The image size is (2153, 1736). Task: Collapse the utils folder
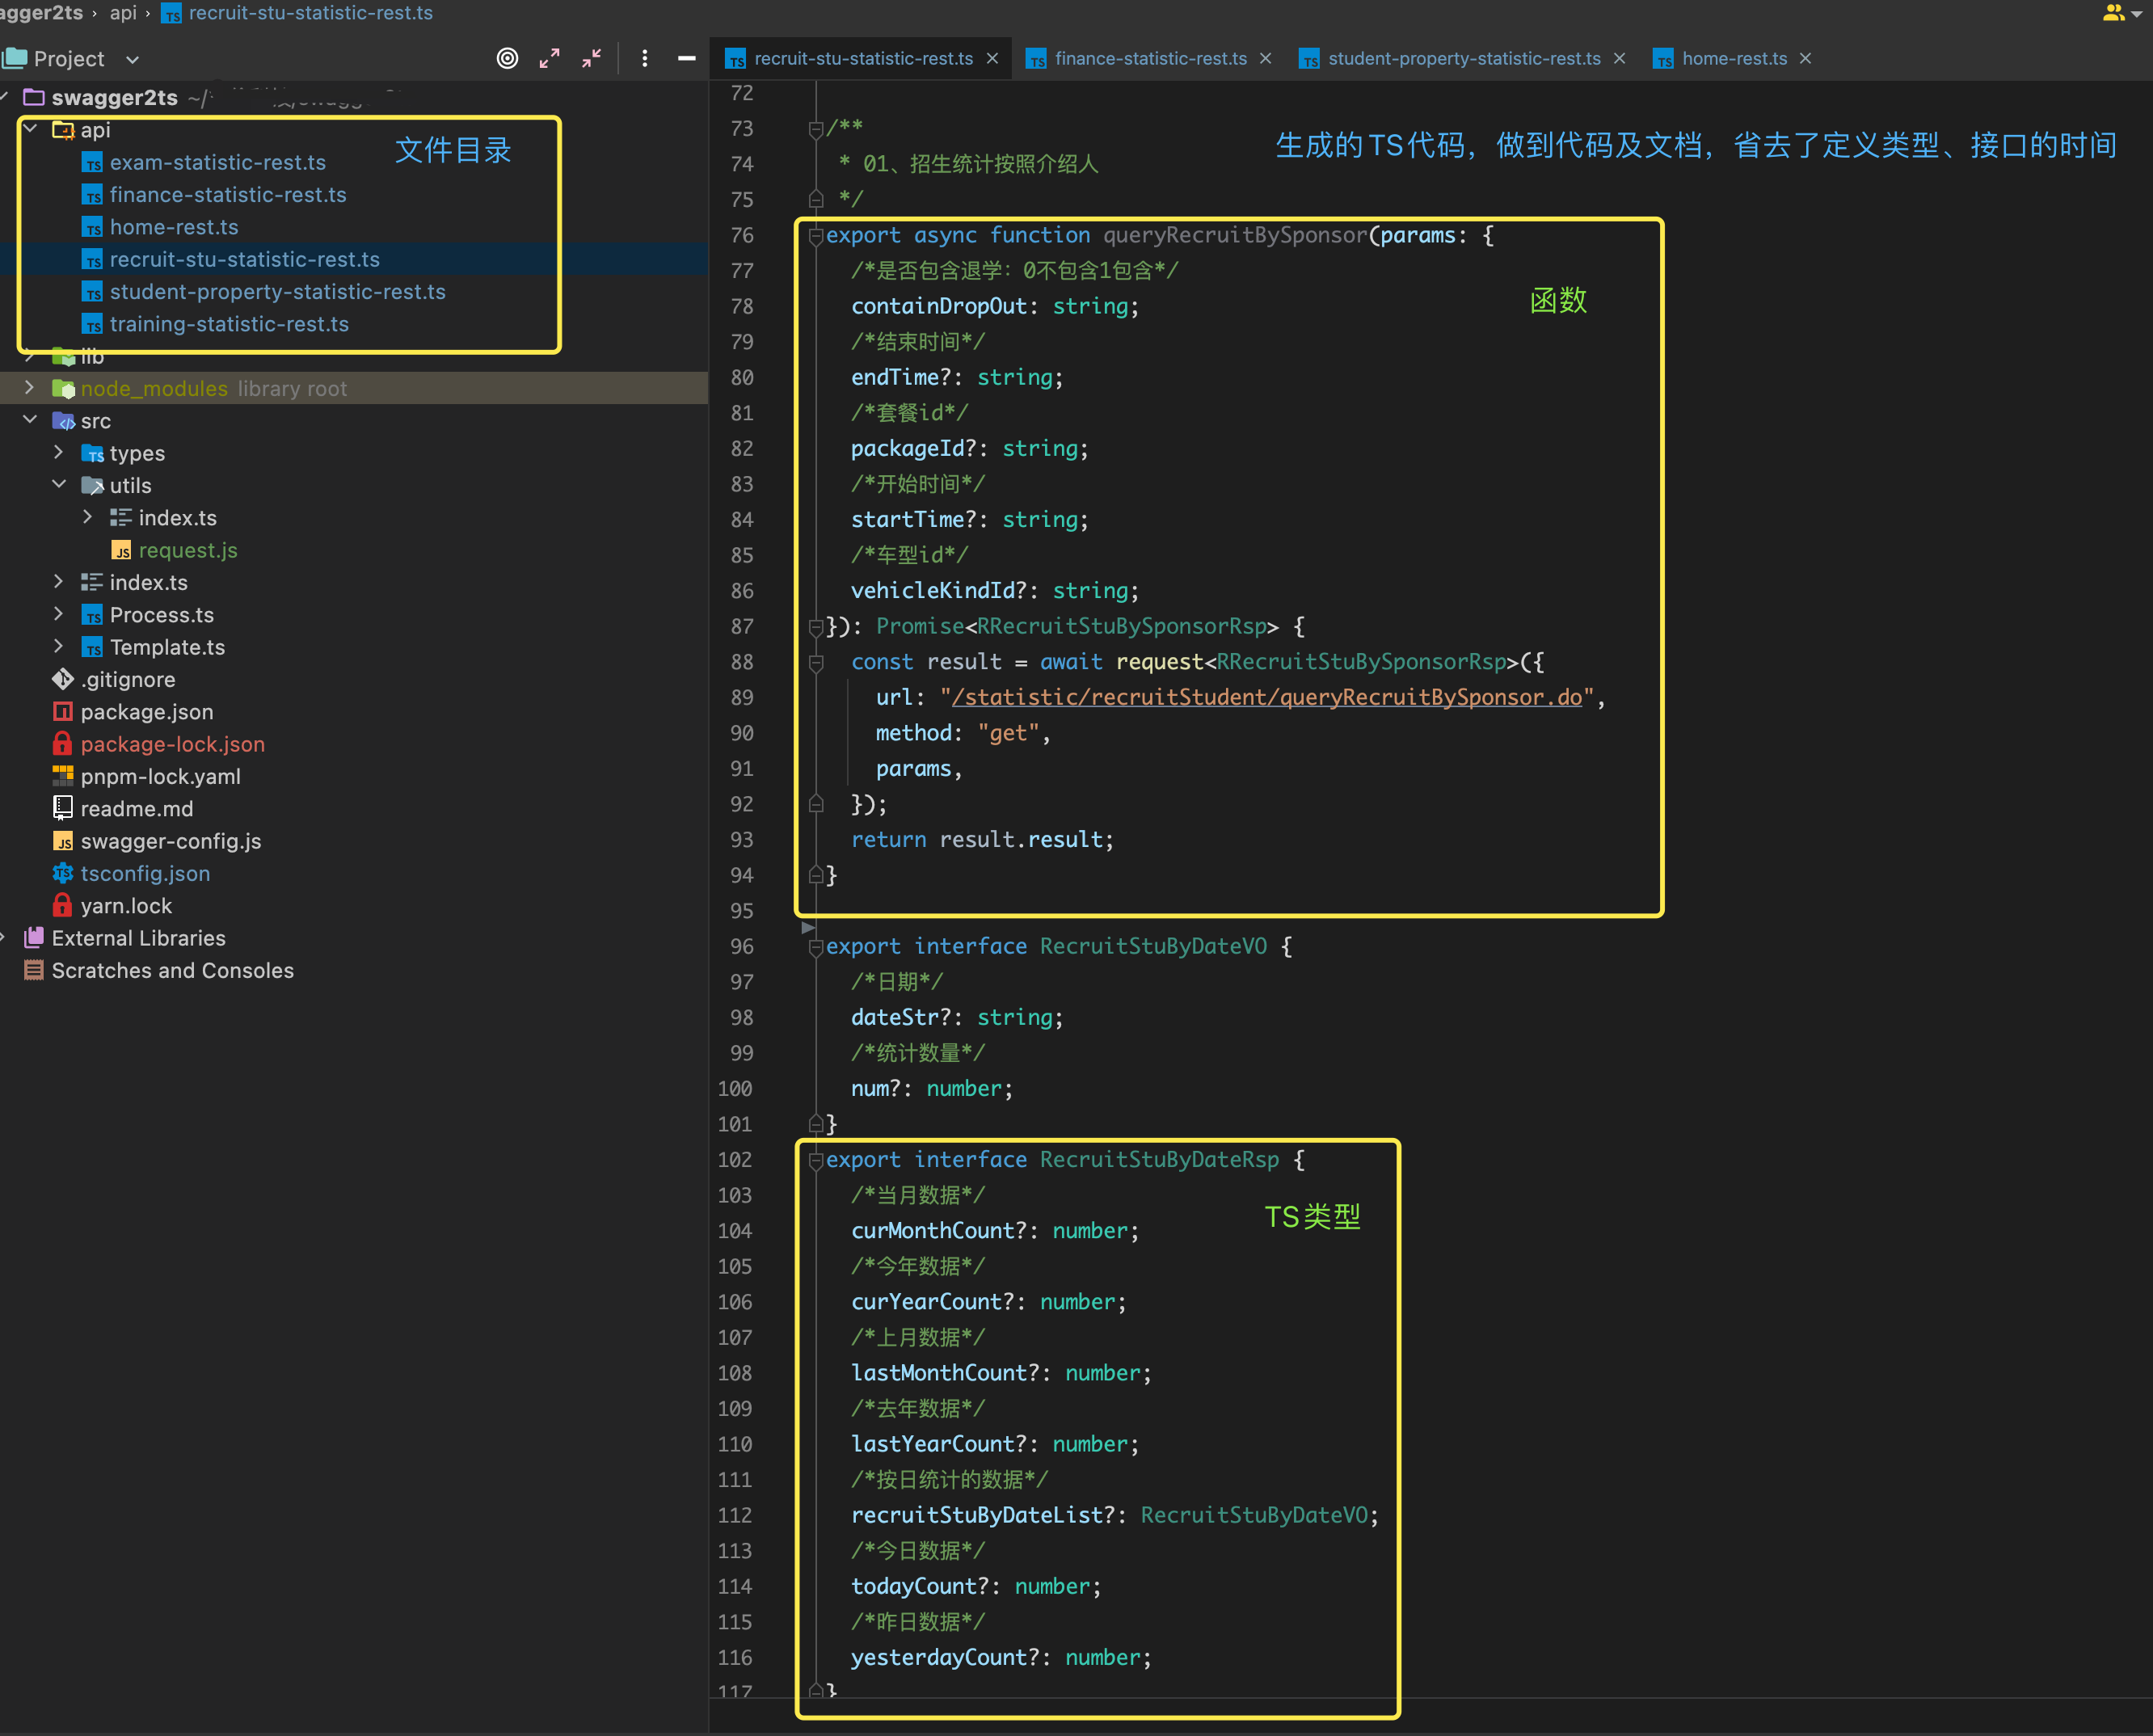(58, 485)
